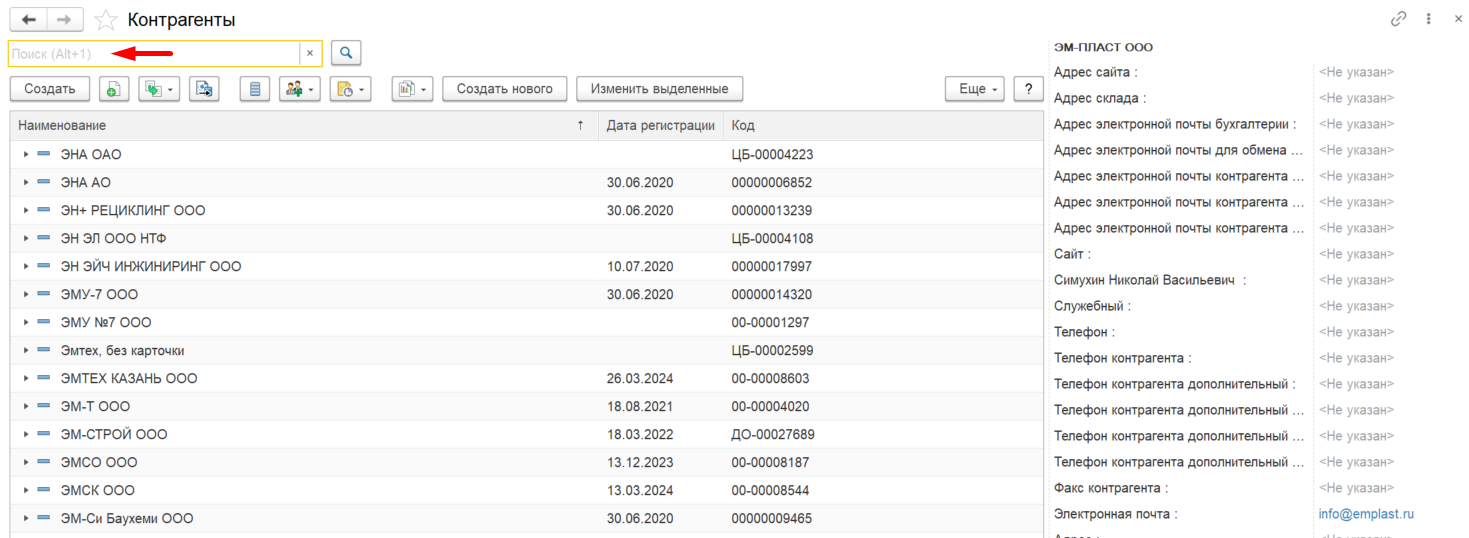Viewport: 1469px width, 538px height.
Task: Expand the ЭМ-СТРОЙ ООО row
Action: coord(26,435)
